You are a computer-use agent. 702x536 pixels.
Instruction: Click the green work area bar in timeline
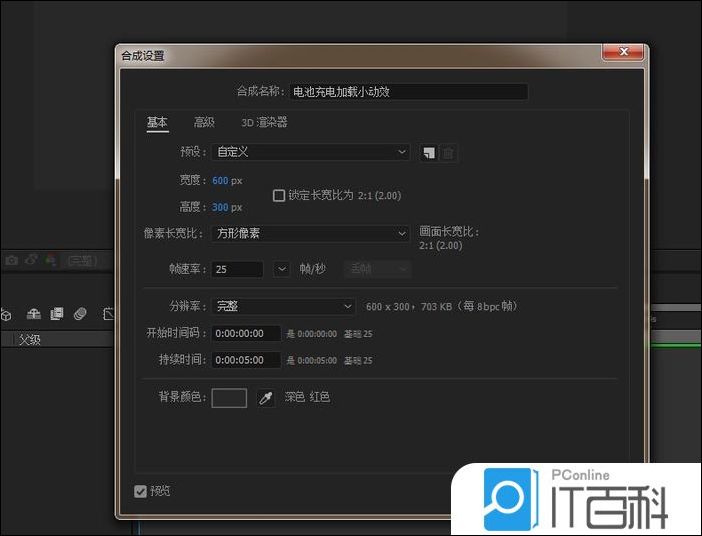[x=675, y=345]
